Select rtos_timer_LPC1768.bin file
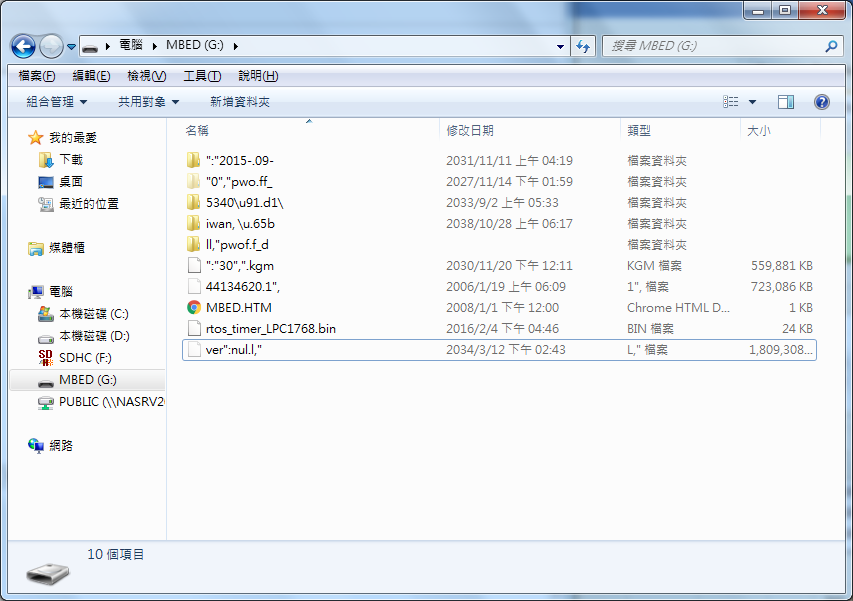 pyautogui.click(x=270, y=329)
